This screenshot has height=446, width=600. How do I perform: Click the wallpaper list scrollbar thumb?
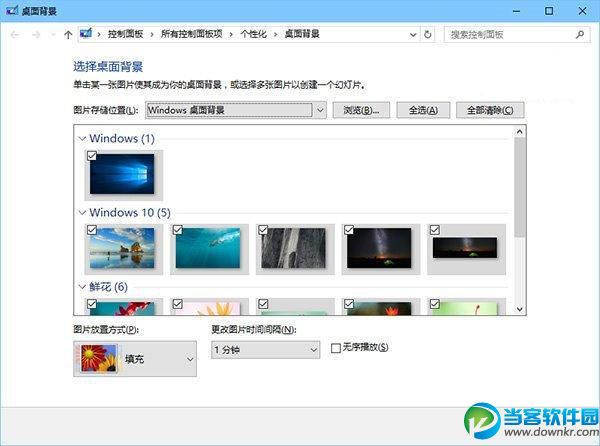click(x=519, y=187)
